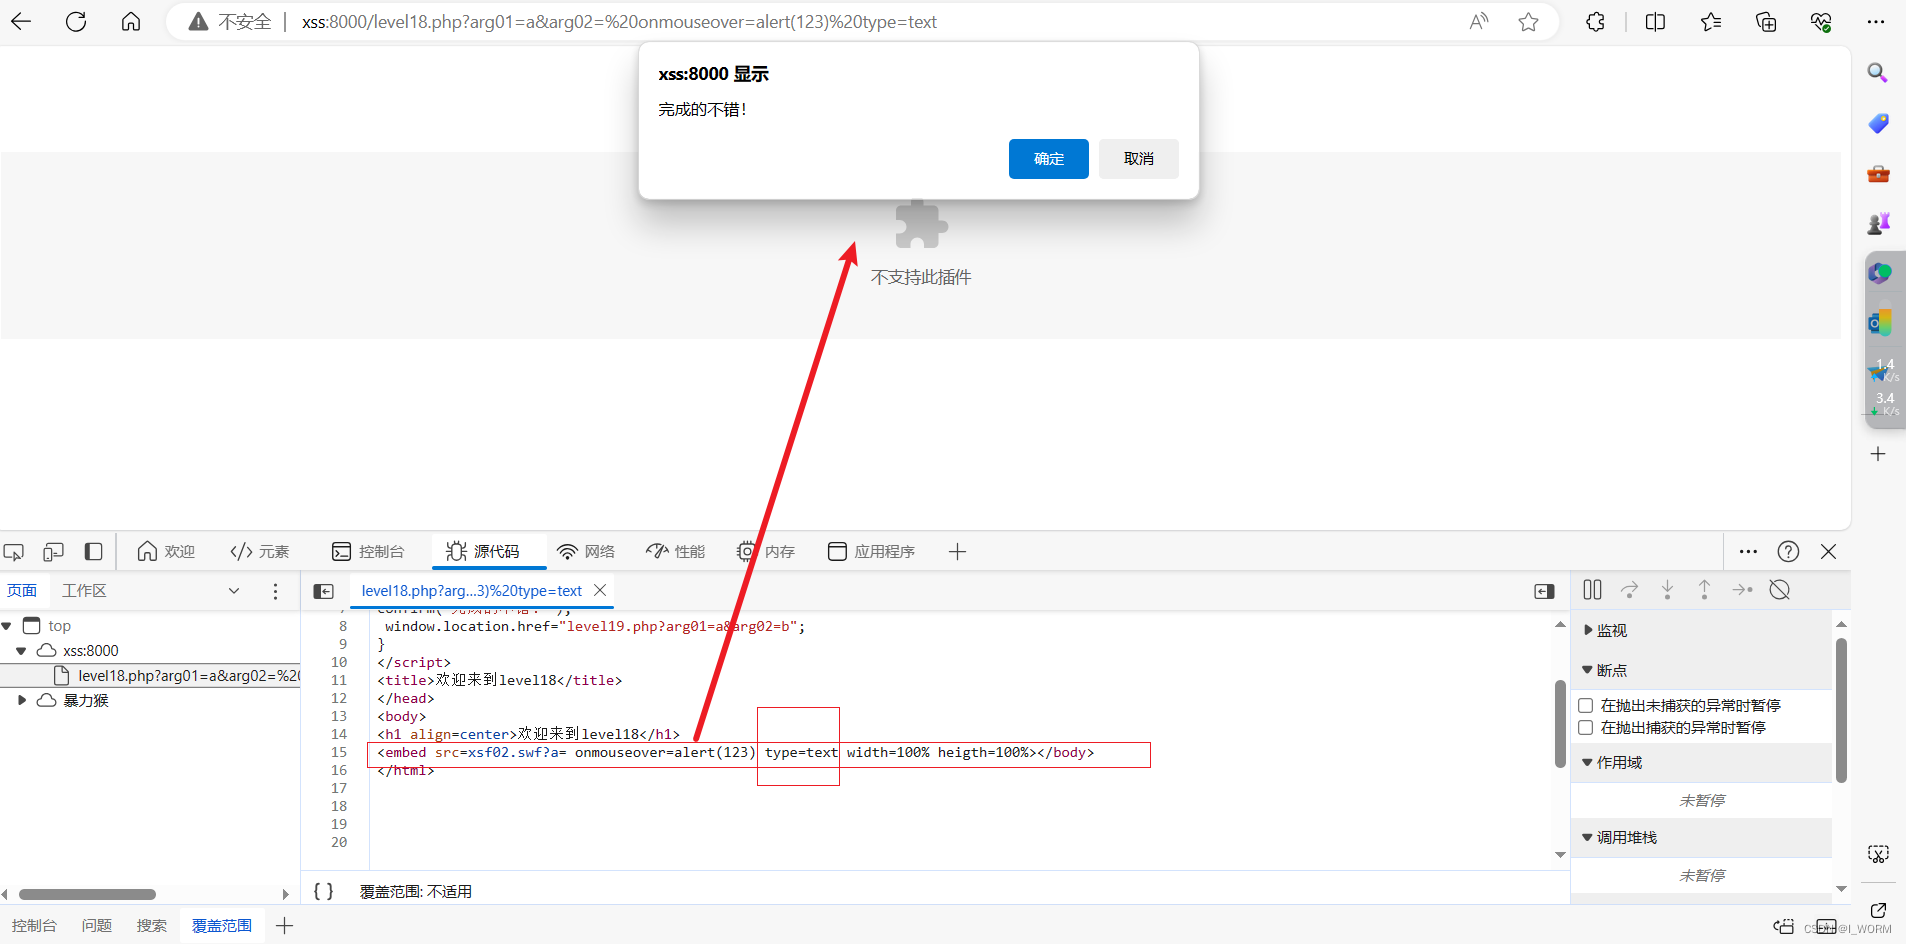
Task: Switch to the 性能 performance tab
Action: [x=676, y=552]
